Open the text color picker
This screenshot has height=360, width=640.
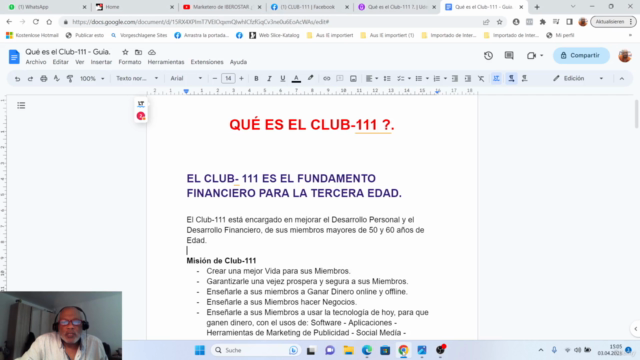click(296, 78)
